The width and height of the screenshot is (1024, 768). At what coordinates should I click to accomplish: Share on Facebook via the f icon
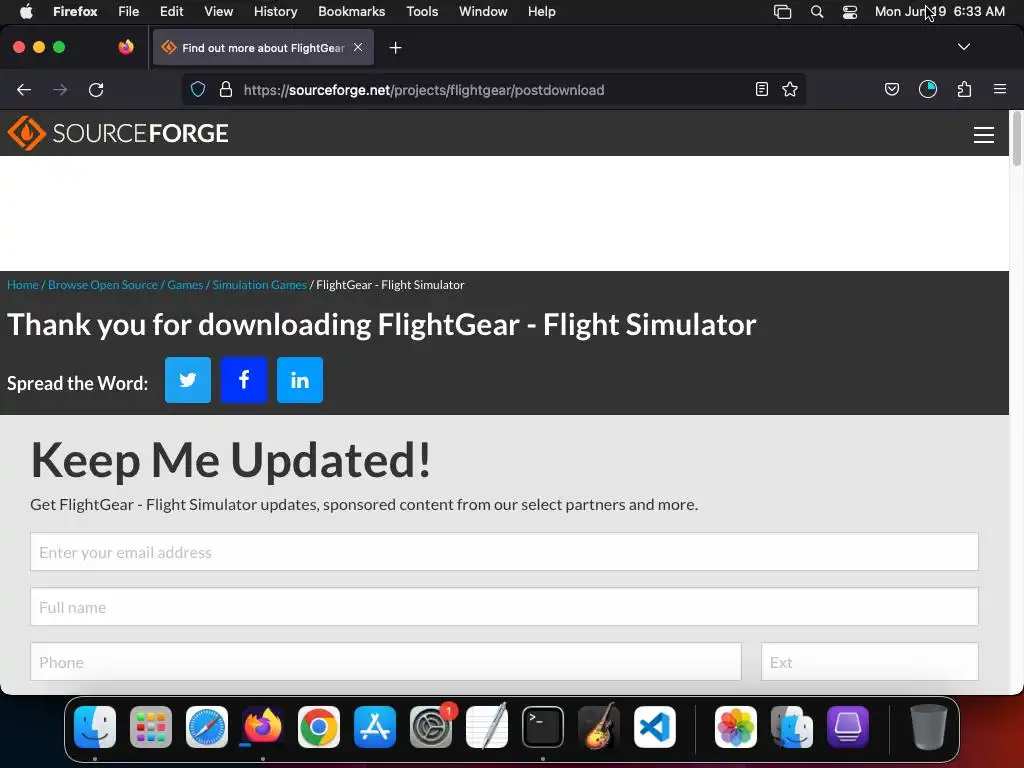tap(244, 379)
